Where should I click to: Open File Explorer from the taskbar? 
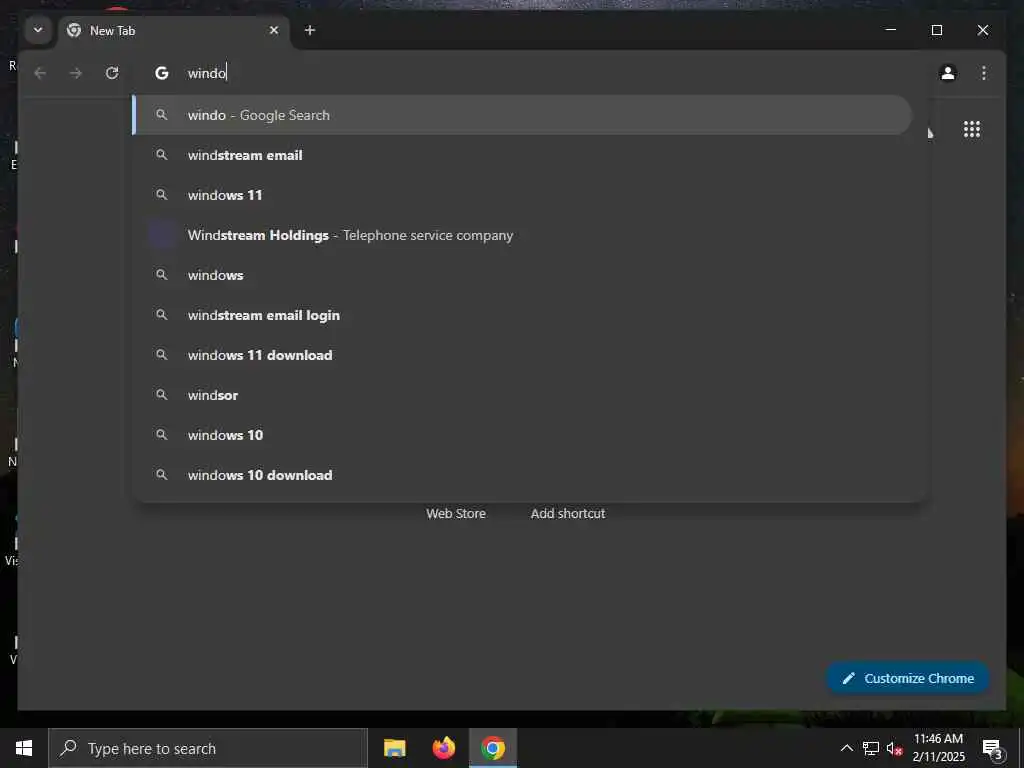tap(394, 748)
